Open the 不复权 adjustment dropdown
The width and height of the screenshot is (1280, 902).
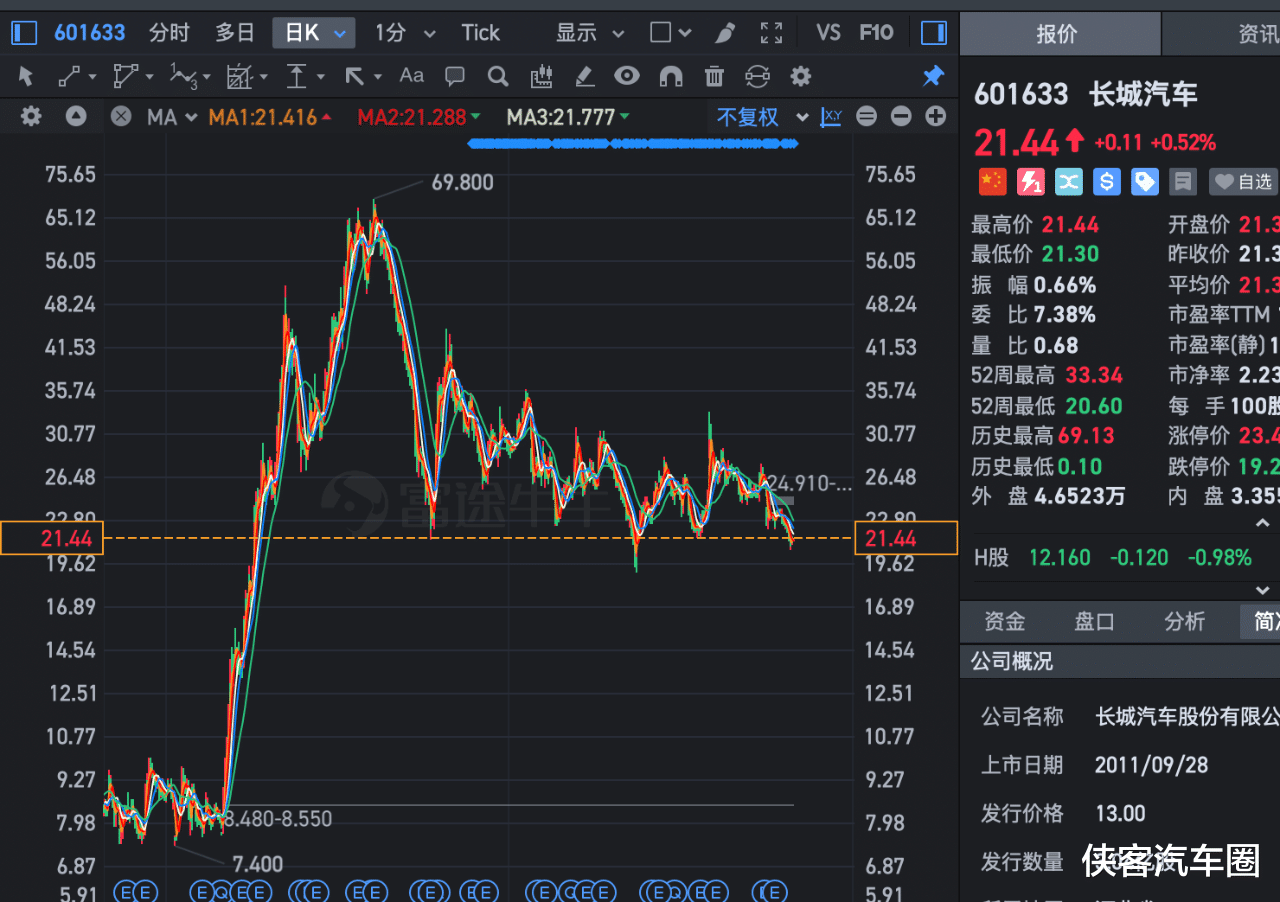762,118
